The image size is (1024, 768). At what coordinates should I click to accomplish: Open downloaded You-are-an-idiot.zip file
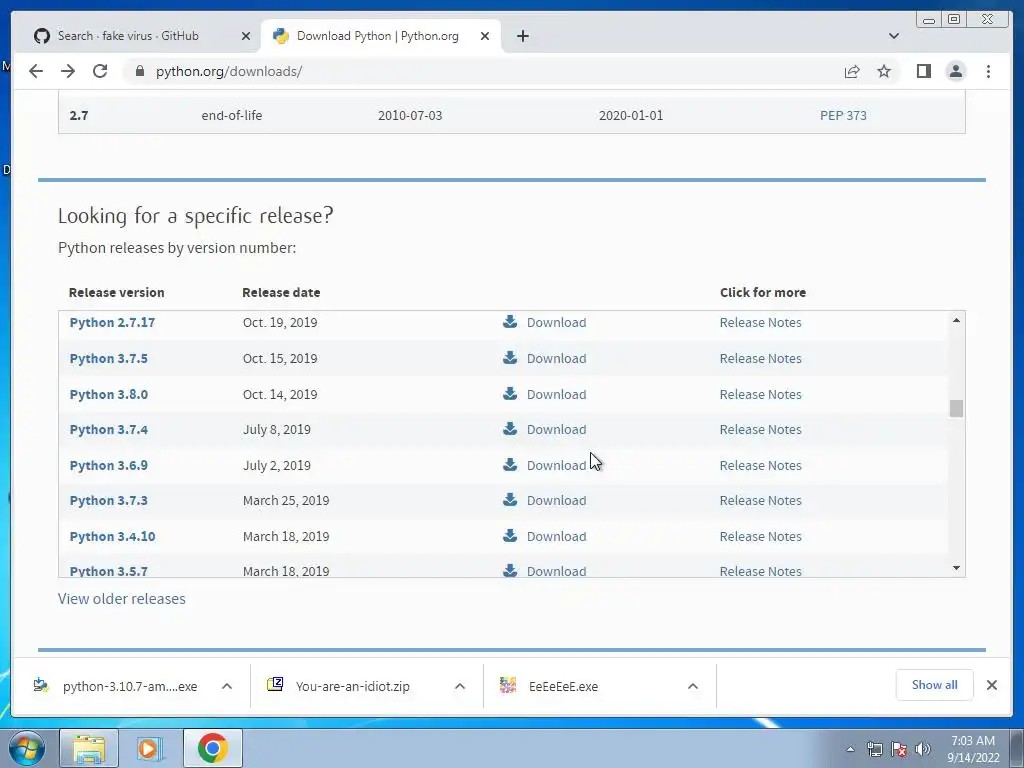[353, 686]
